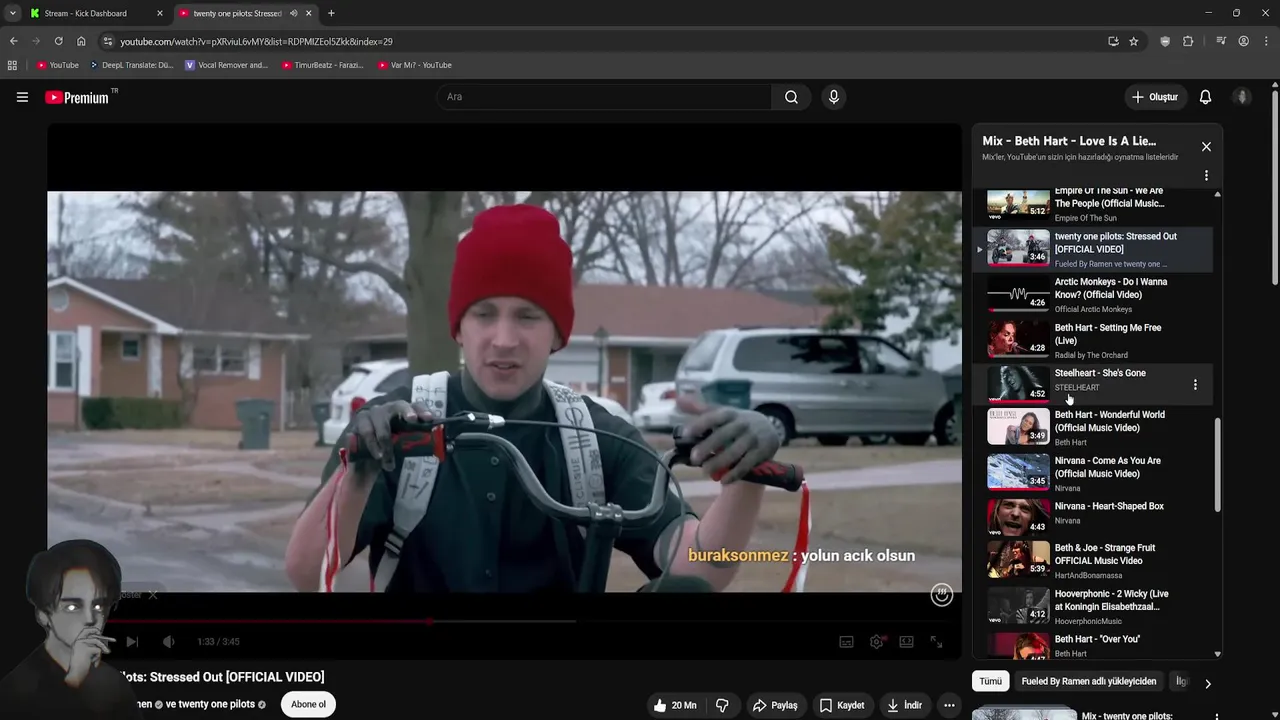The height and width of the screenshot is (720, 1280).
Task: Toggle subtitles in video player
Action: pos(846,642)
